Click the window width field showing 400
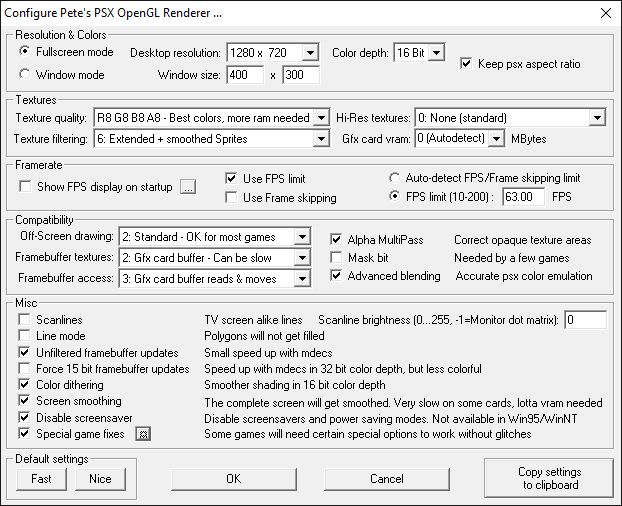The image size is (622, 506). (245, 75)
